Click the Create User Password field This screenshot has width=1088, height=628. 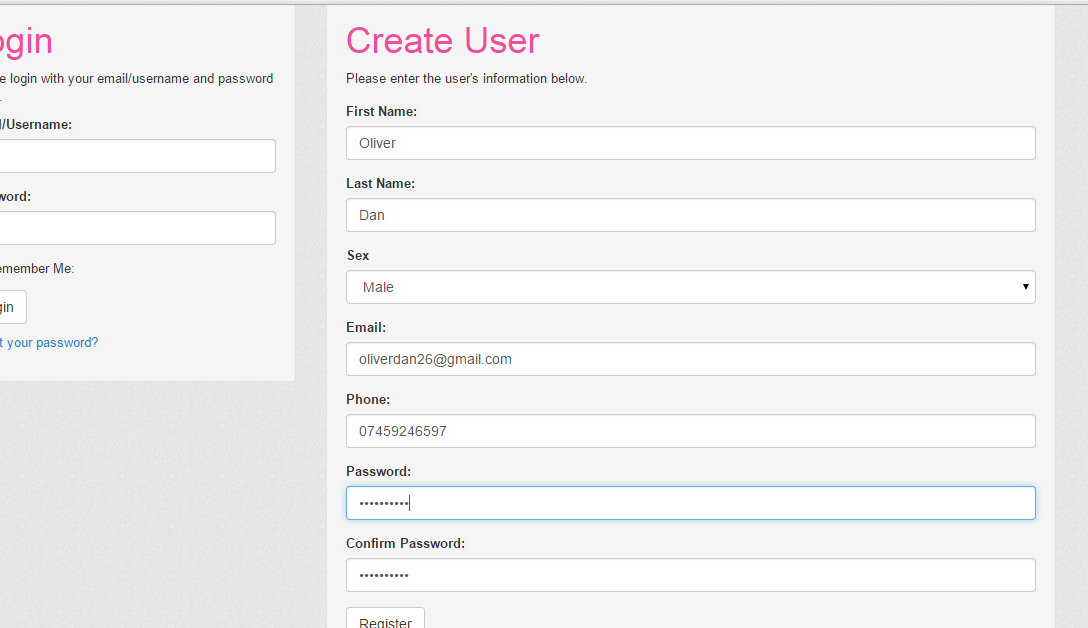pos(690,503)
